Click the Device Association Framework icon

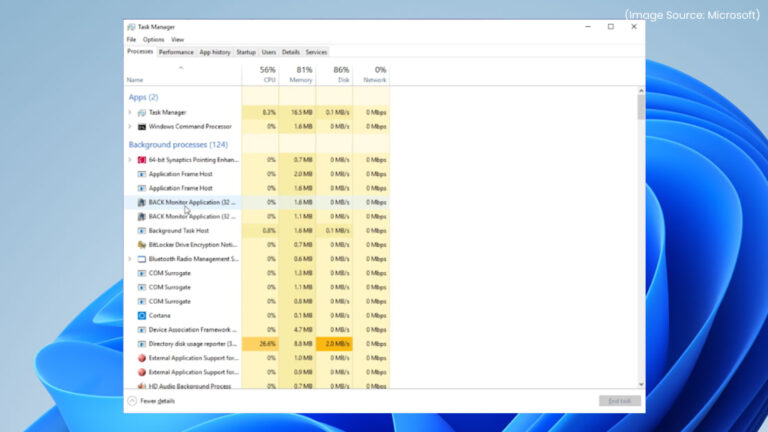click(x=142, y=330)
